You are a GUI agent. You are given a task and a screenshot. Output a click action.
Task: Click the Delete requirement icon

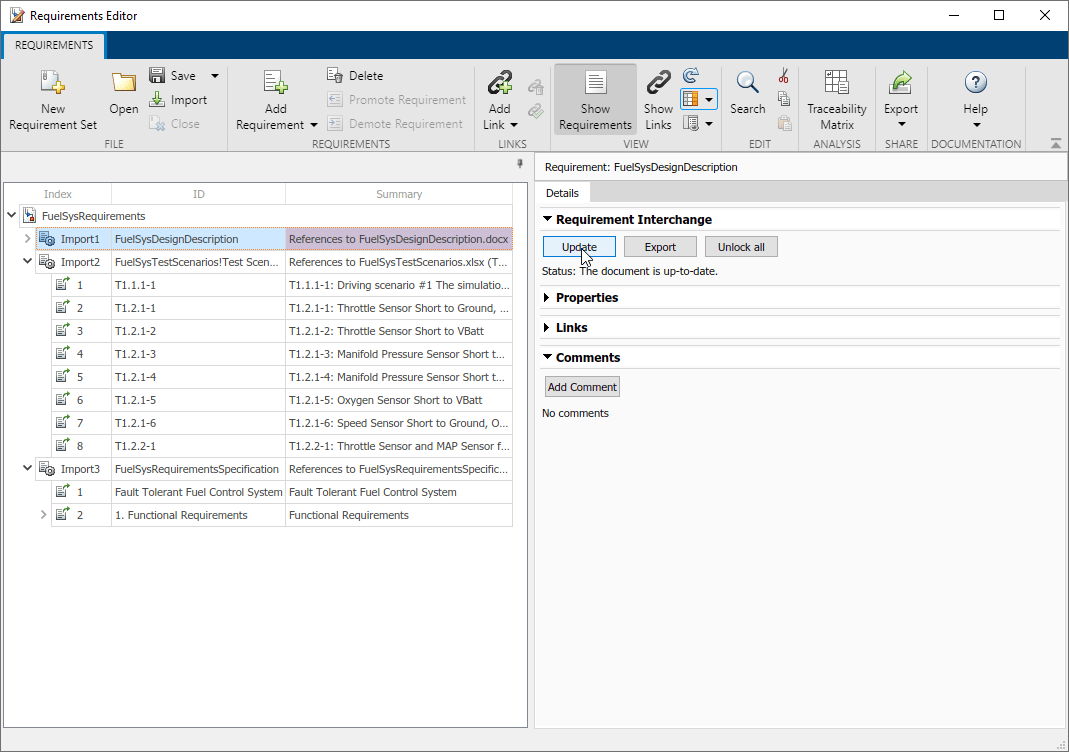pyautogui.click(x=336, y=76)
